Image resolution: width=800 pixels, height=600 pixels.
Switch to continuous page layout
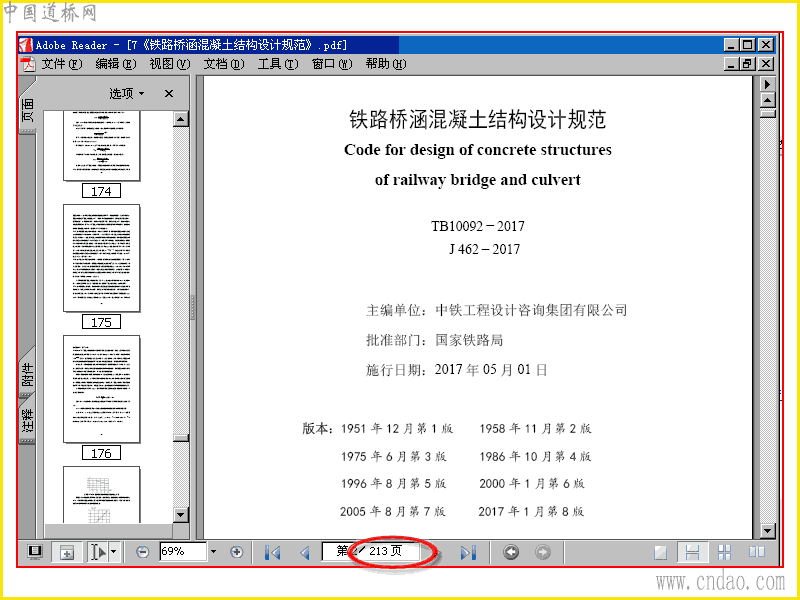pos(692,553)
